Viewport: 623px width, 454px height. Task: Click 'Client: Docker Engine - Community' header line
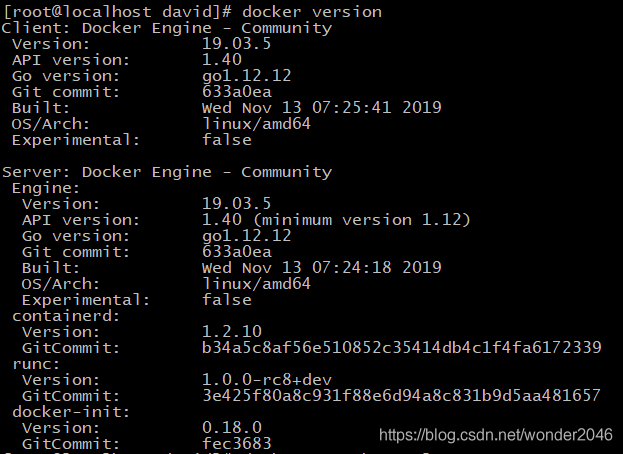click(x=167, y=28)
